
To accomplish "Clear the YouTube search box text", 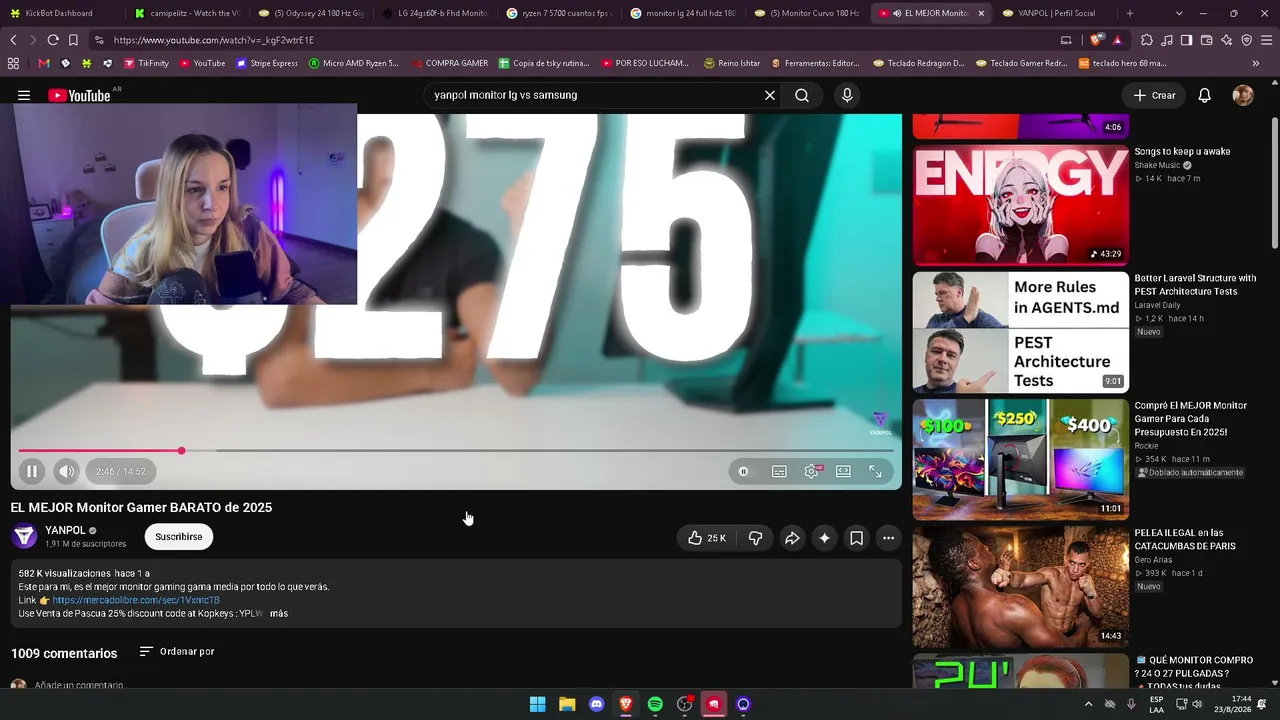I will 770,95.
